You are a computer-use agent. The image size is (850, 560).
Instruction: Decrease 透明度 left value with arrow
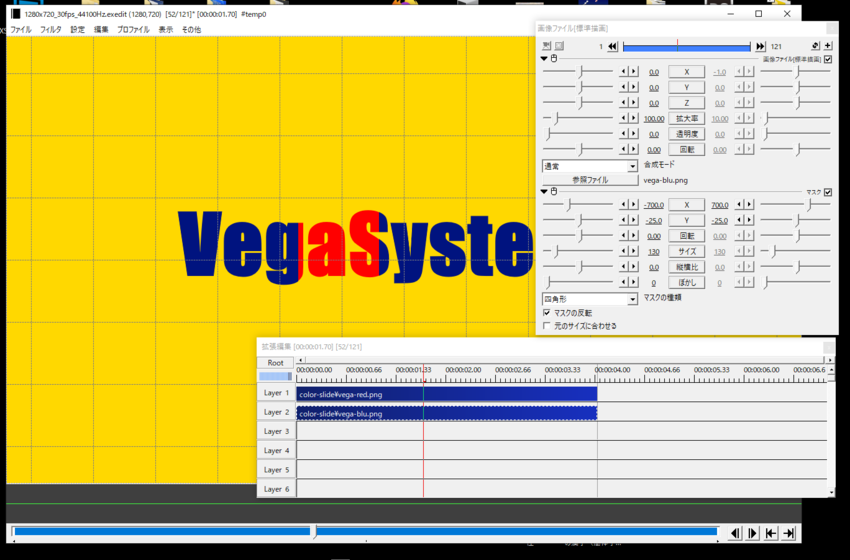pos(624,134)
